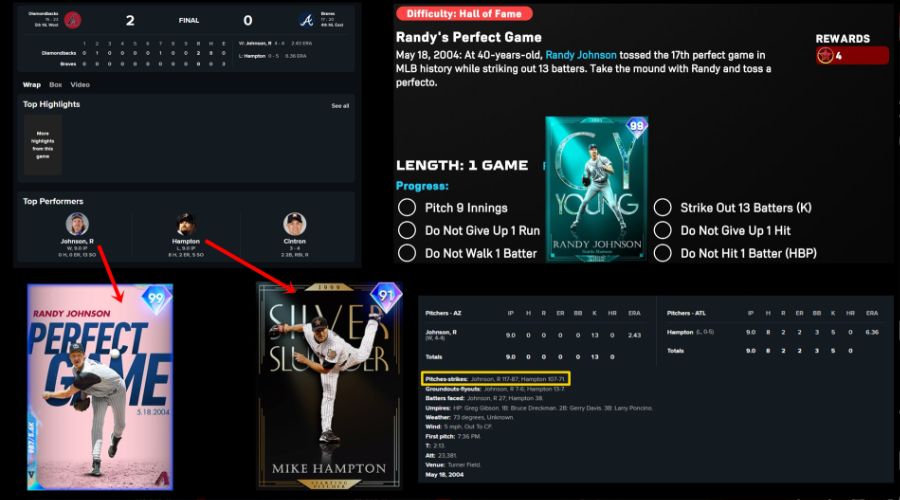Click the Randy Johnson Perfect Game card
900x500 pixels.
click(100, 385)
